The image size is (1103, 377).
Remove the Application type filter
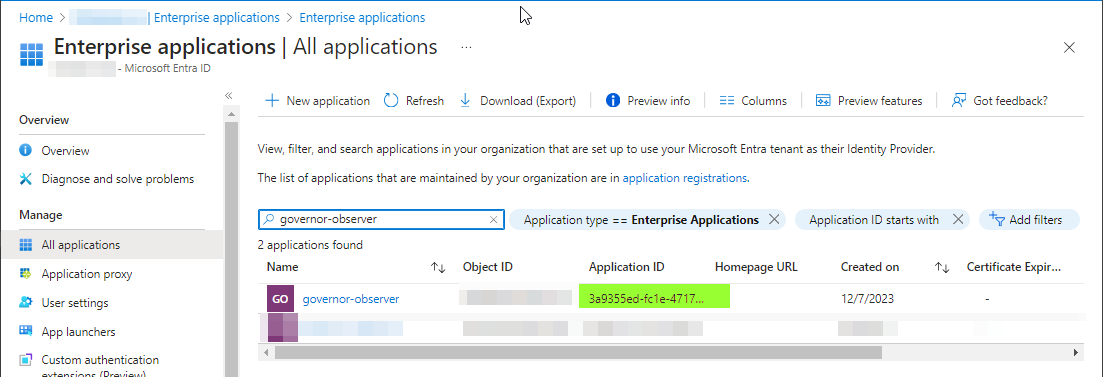[774, 219]
